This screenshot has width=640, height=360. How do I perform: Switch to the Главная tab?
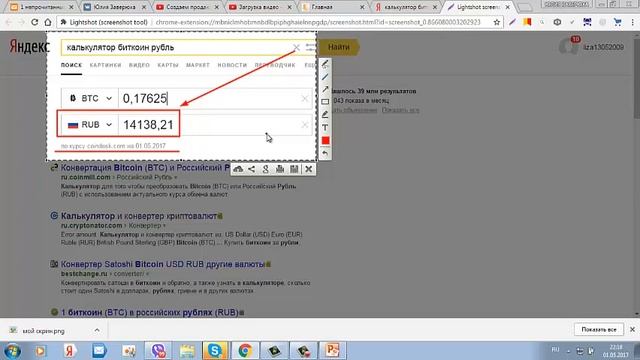[x=332, y=7]
